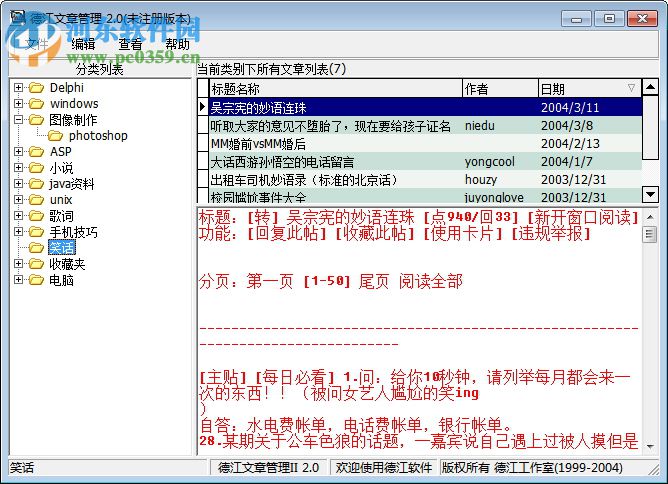Sort articles by 日期 column header
The height and width of the screenshot is (484, 668).
click(x=590, y=89)
